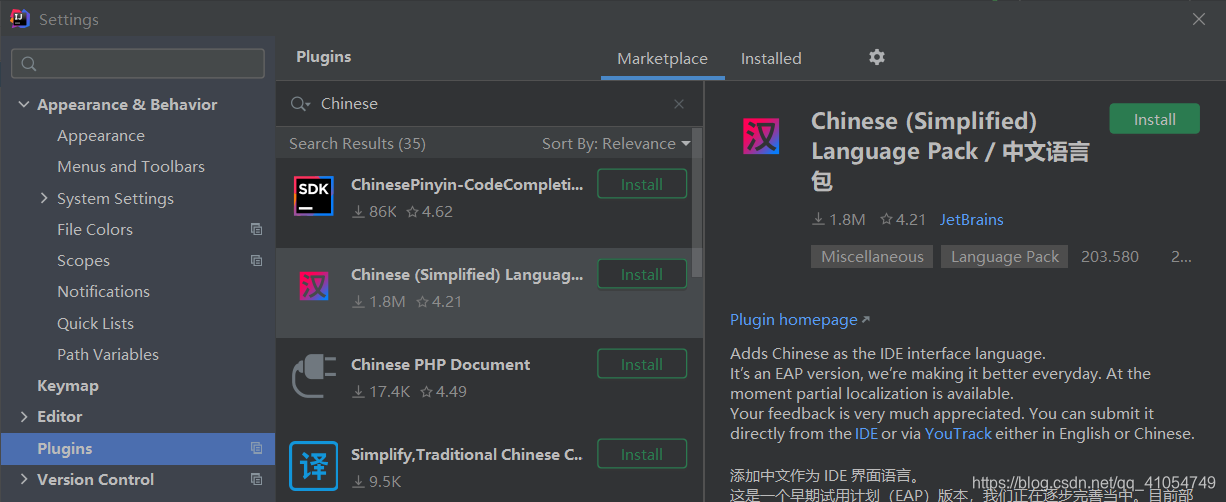This screenshot has width=1226, height=502.
Task: Expand the System Settings node
Action: pos(44,198)
